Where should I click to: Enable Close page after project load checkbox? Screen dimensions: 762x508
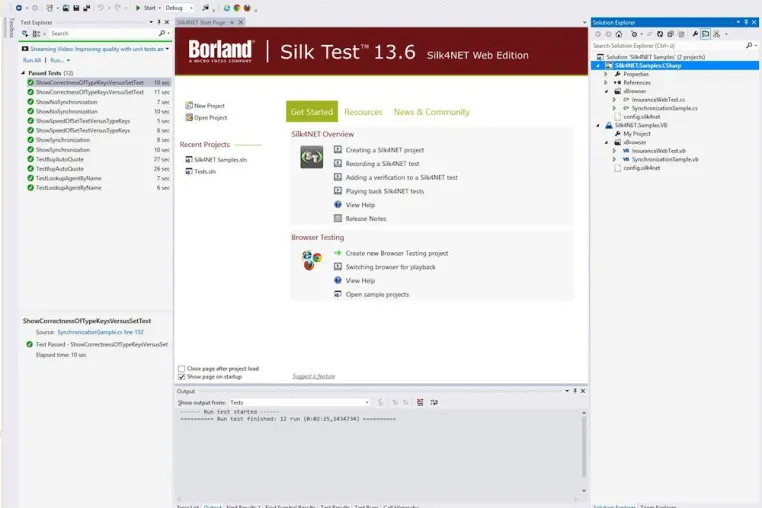point(181,368)
